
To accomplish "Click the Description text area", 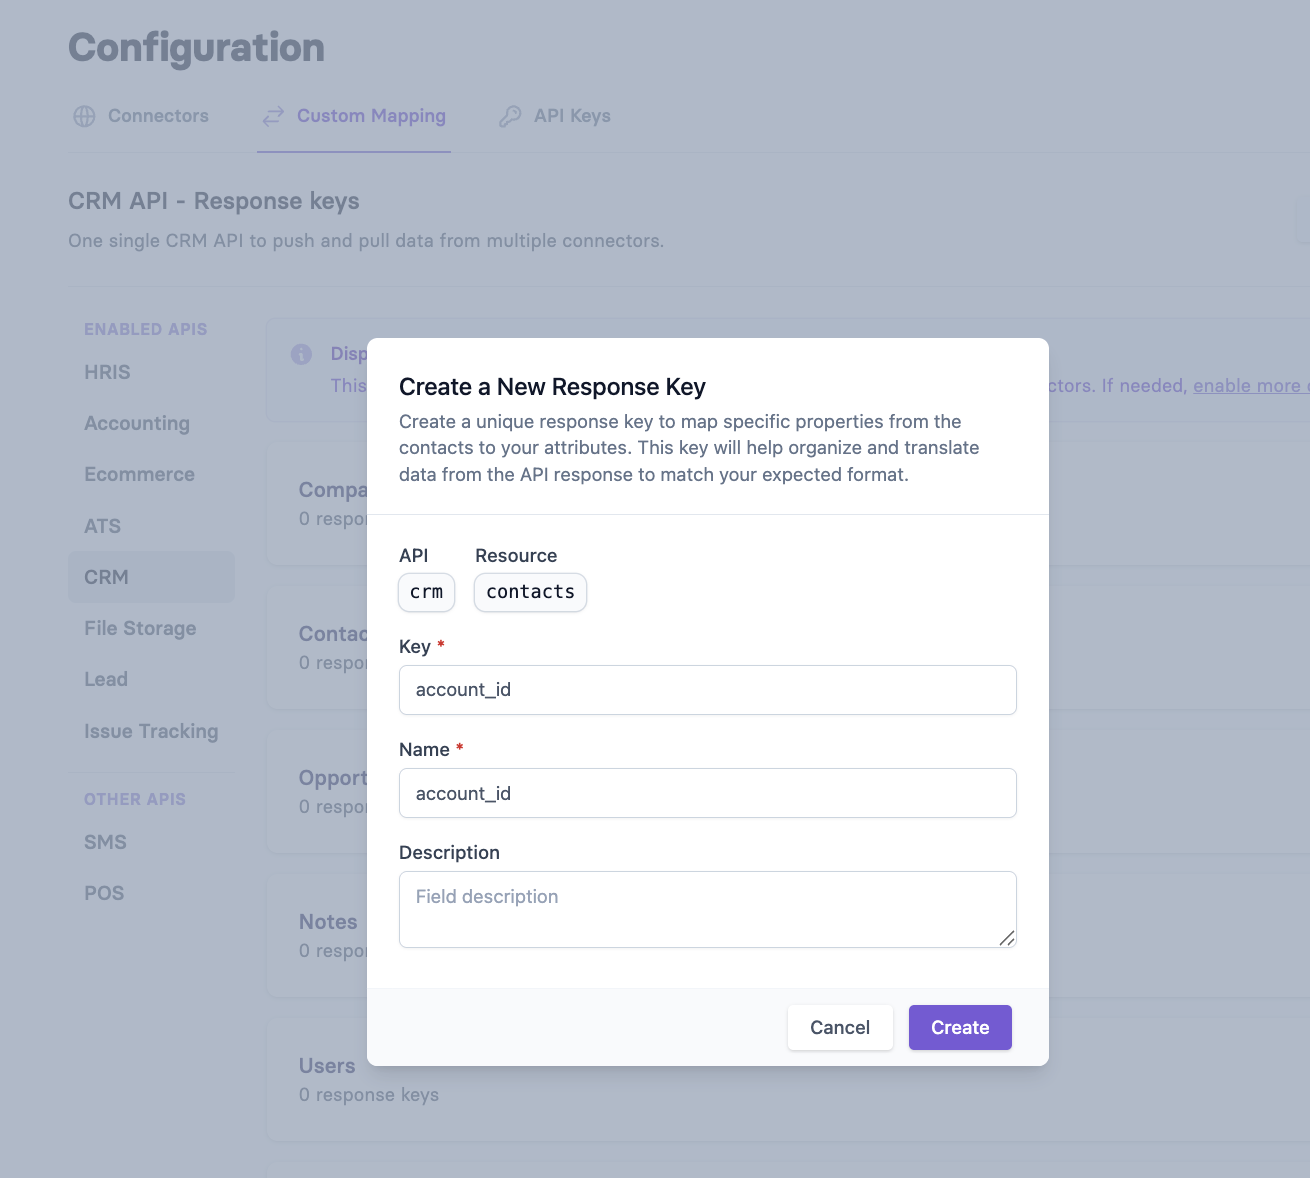I will pyautogui.click(x=707, y=909).
